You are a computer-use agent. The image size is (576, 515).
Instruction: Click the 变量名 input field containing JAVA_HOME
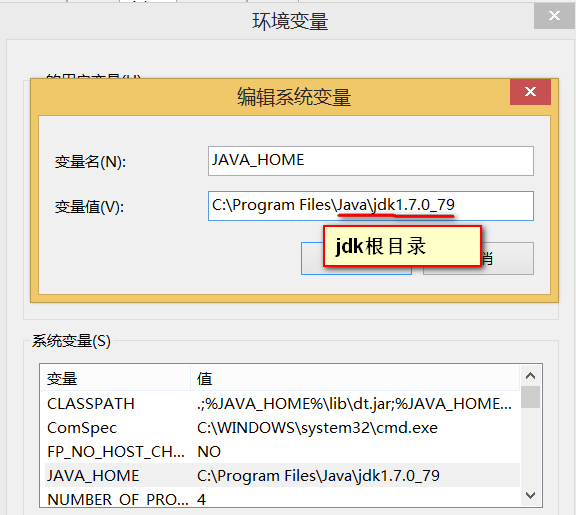coord(371,161)
